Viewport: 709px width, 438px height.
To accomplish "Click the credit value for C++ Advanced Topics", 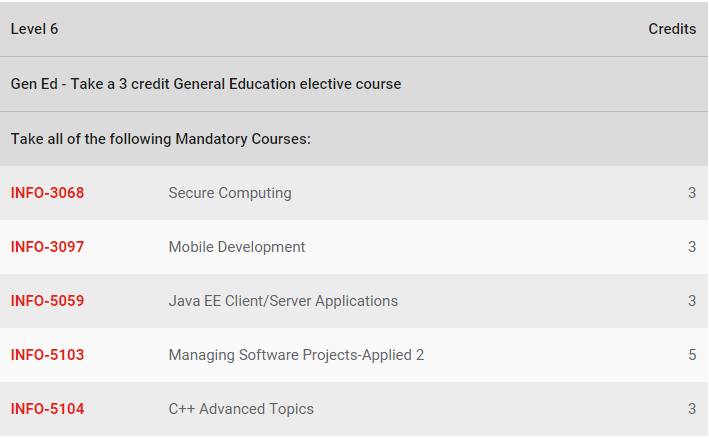I will pos(692,409).
